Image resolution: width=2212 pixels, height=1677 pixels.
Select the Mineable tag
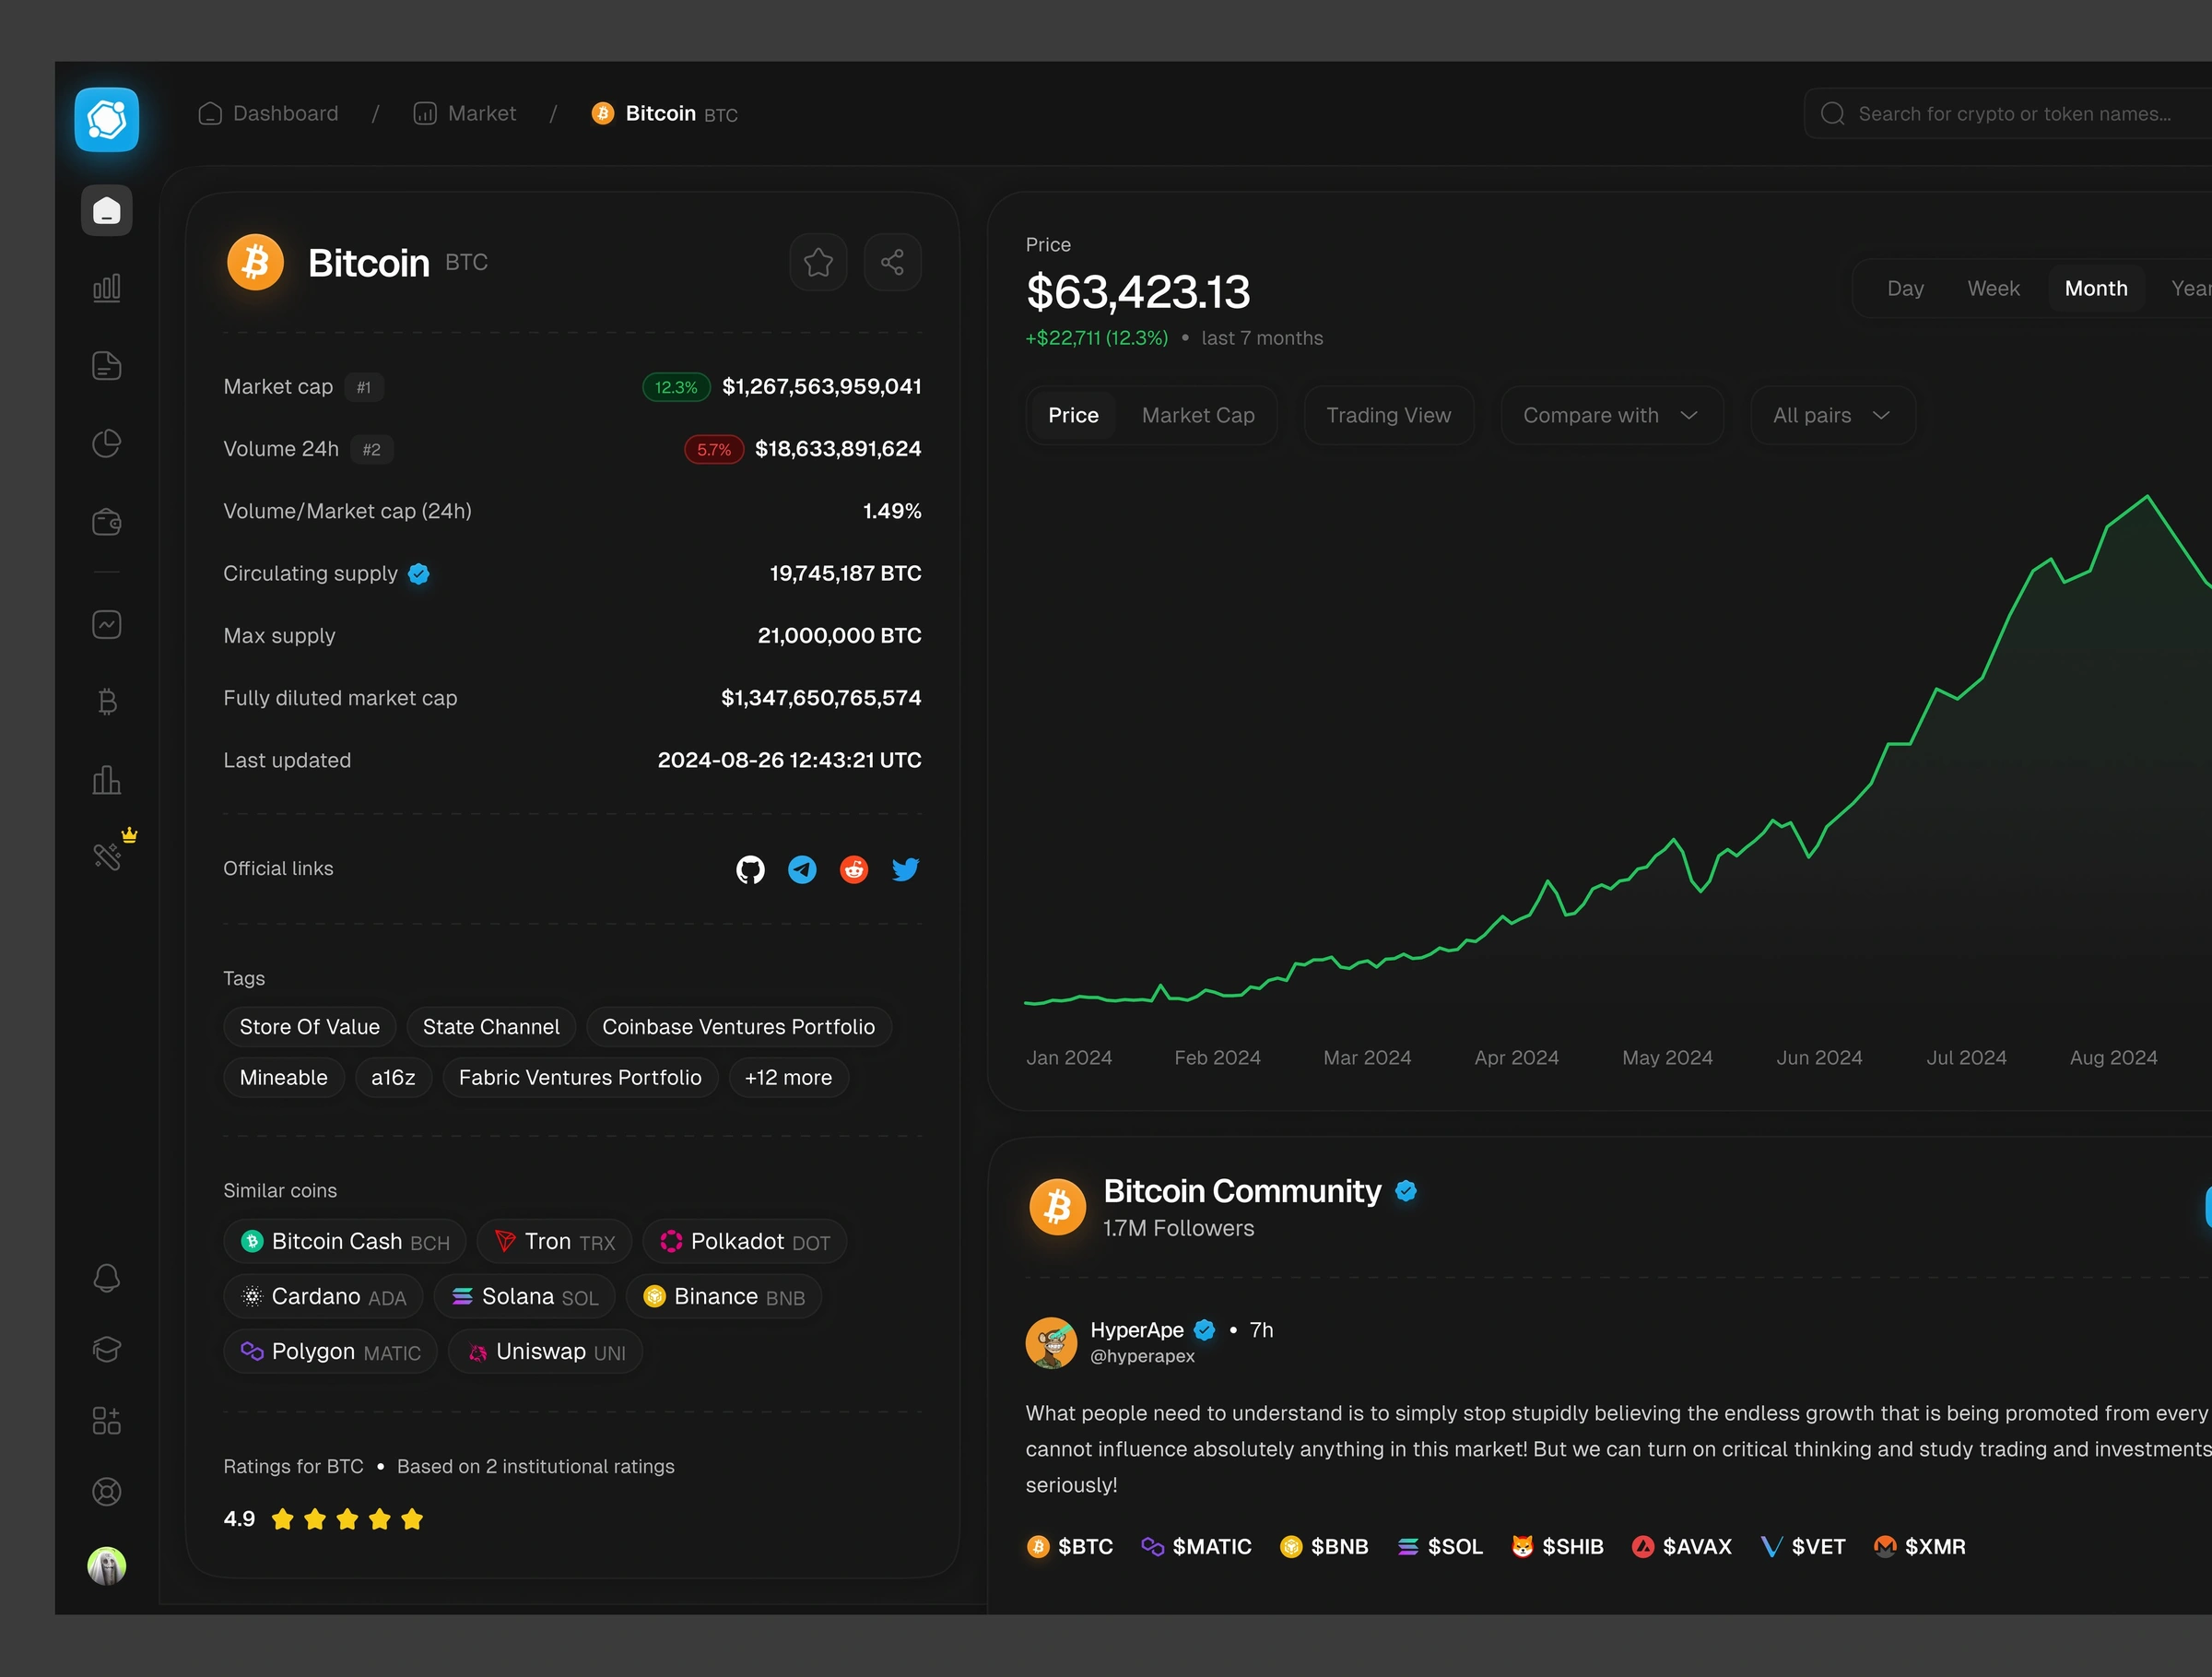coord(284,1078)
